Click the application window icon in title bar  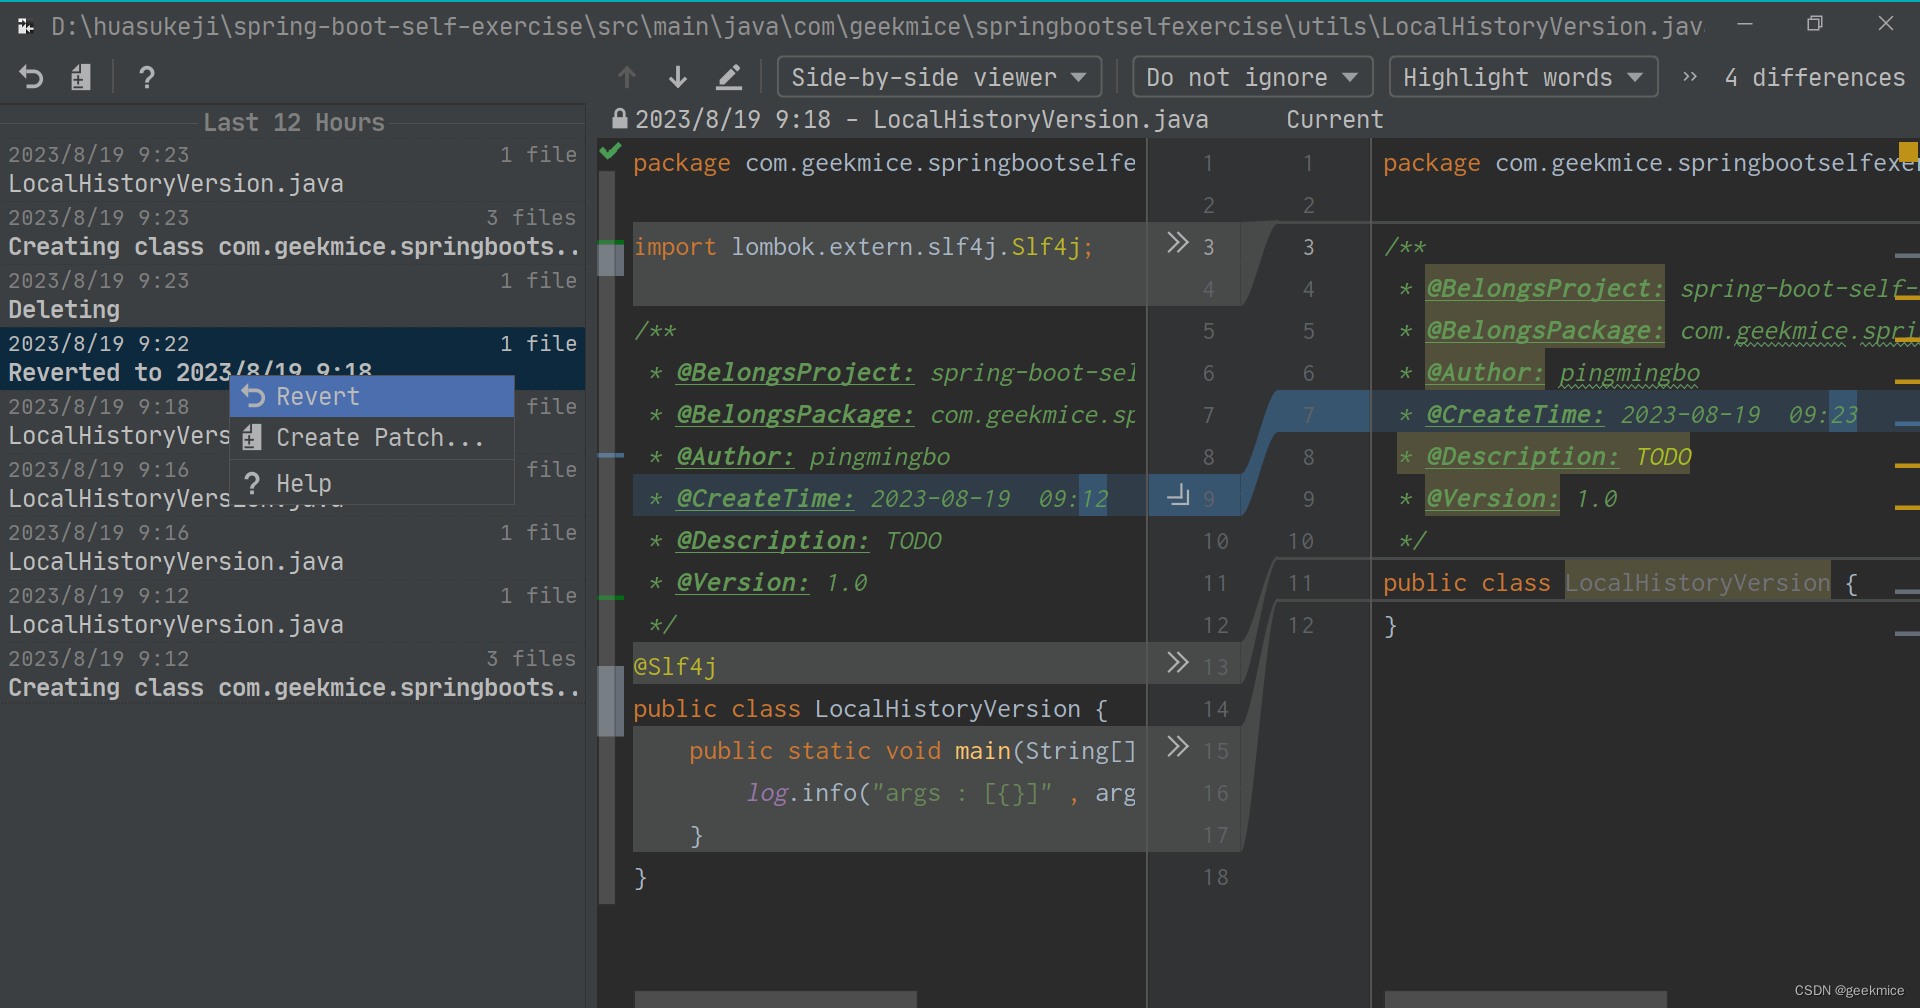26,26
